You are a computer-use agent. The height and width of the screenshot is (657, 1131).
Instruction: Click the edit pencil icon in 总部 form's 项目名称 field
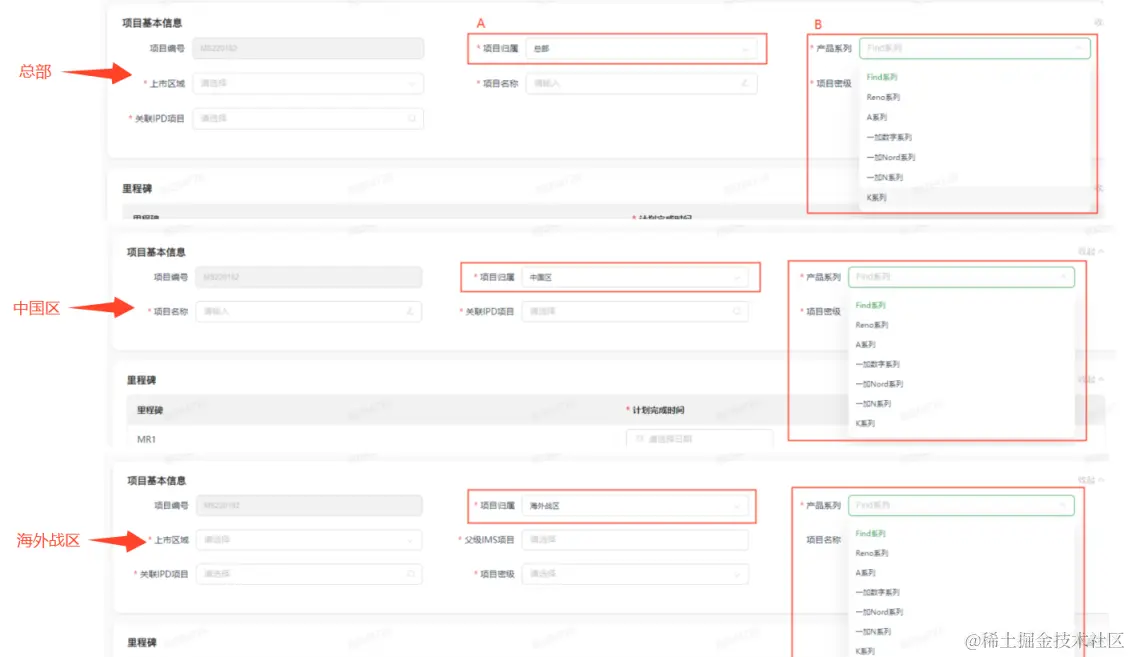point(744,83)
